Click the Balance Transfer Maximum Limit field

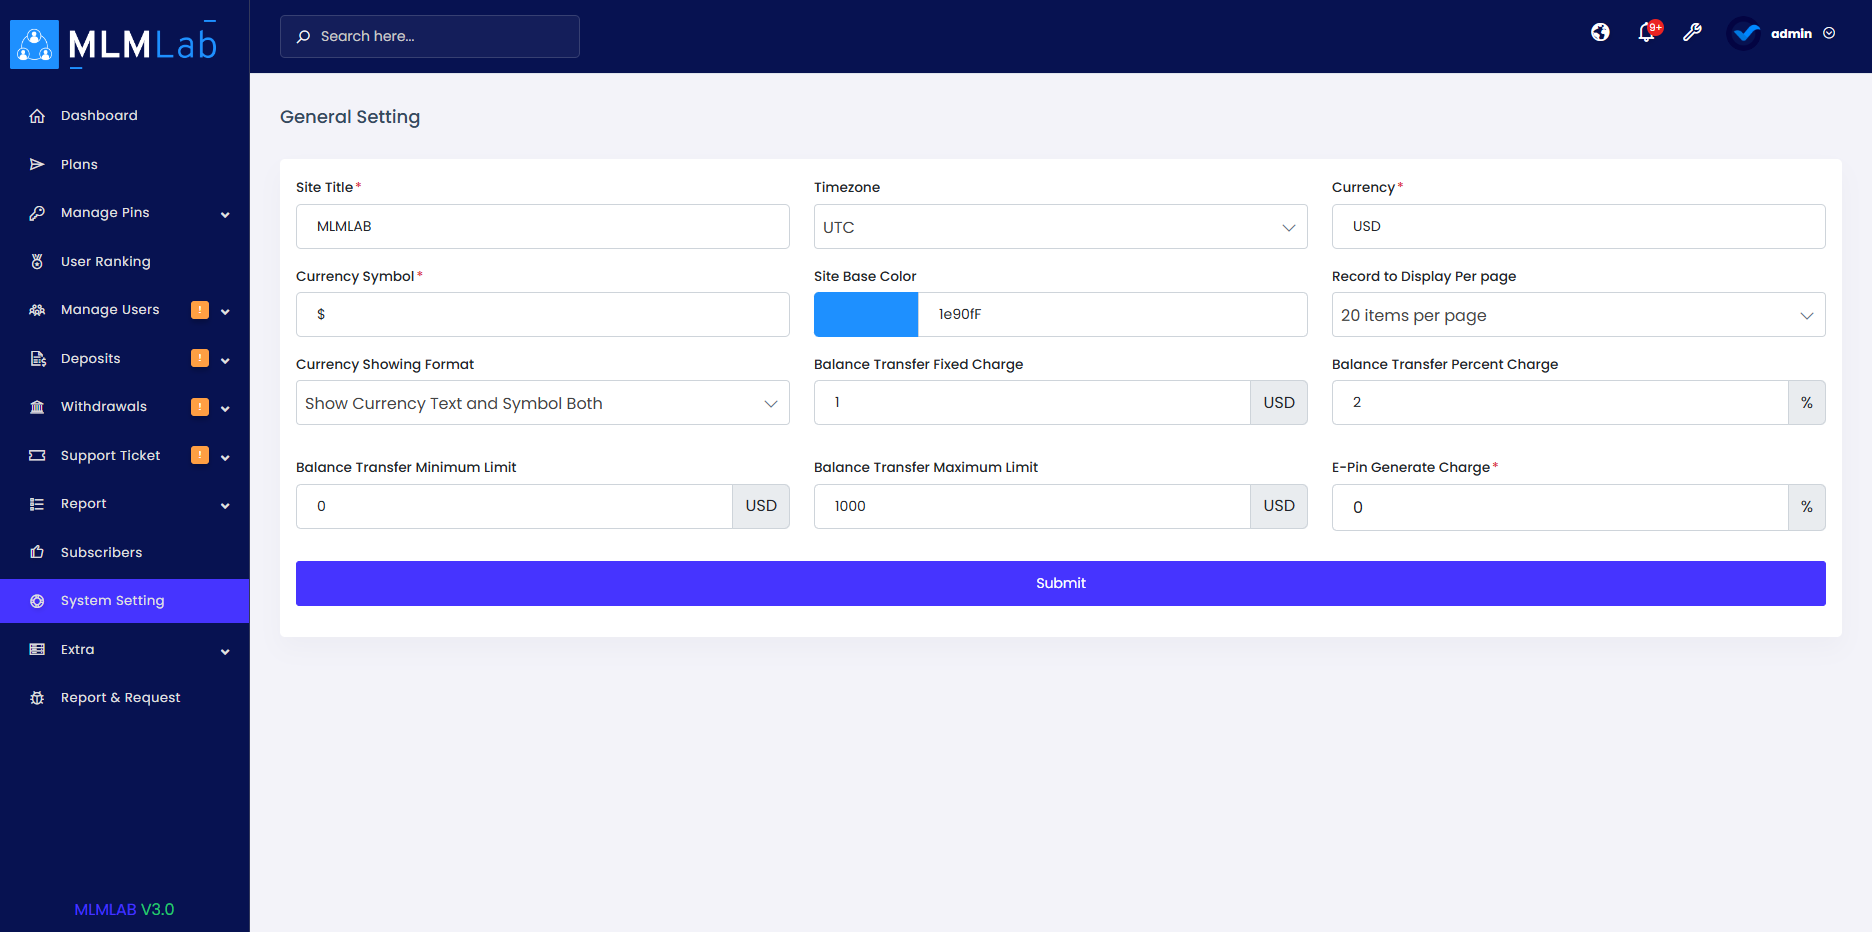pos(1032,507)
